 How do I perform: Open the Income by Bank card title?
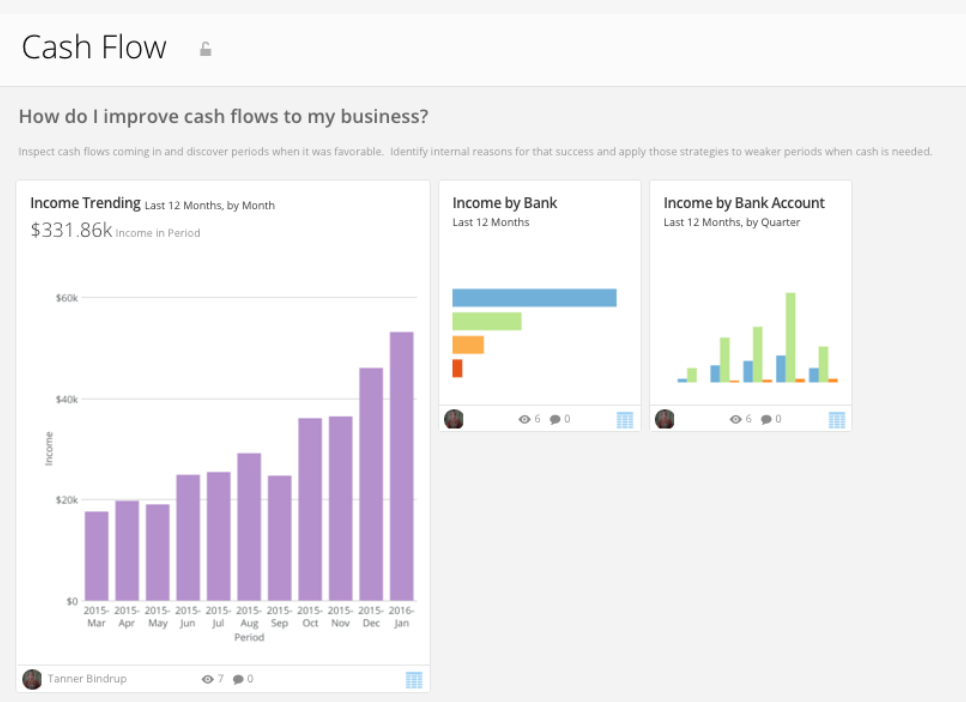coord(504,203)
